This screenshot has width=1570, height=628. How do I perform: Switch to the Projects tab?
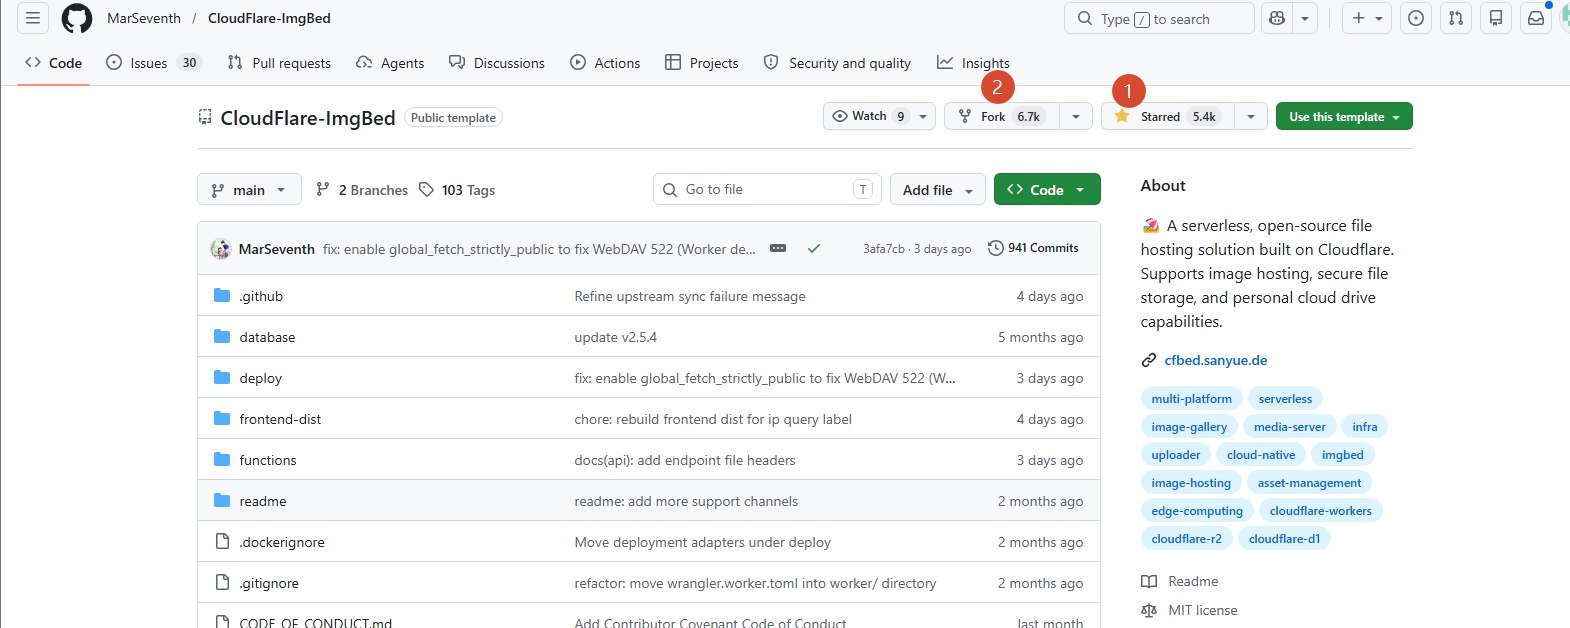(701, 62)
